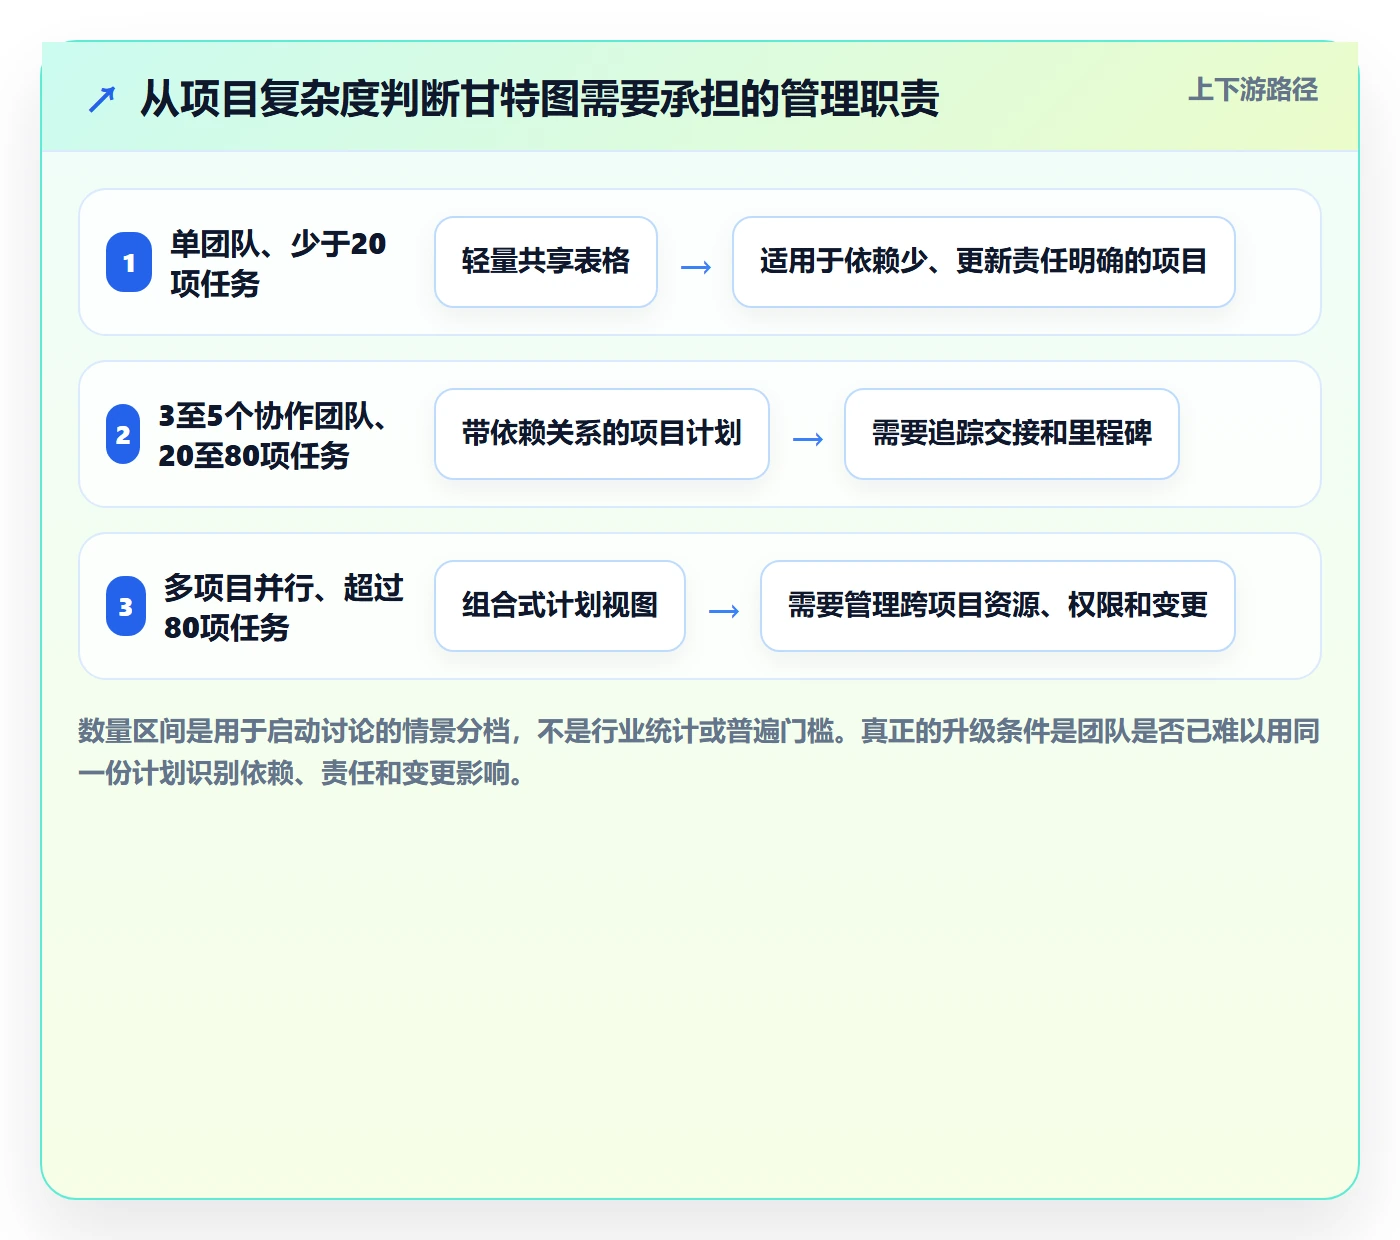The height and width of the screenshot is (1240, 1400).
Task: Click the footnote paragraph starting 数量区间是用于启动讨论
Action: tap(699, 752)
